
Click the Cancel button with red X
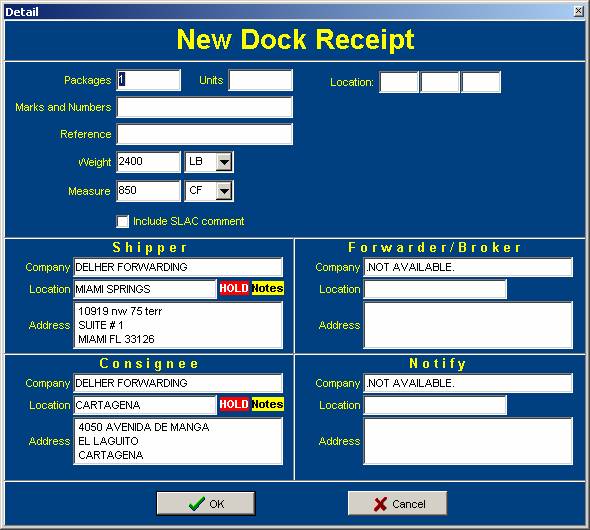pyautogui.click(x=398, y=503)
